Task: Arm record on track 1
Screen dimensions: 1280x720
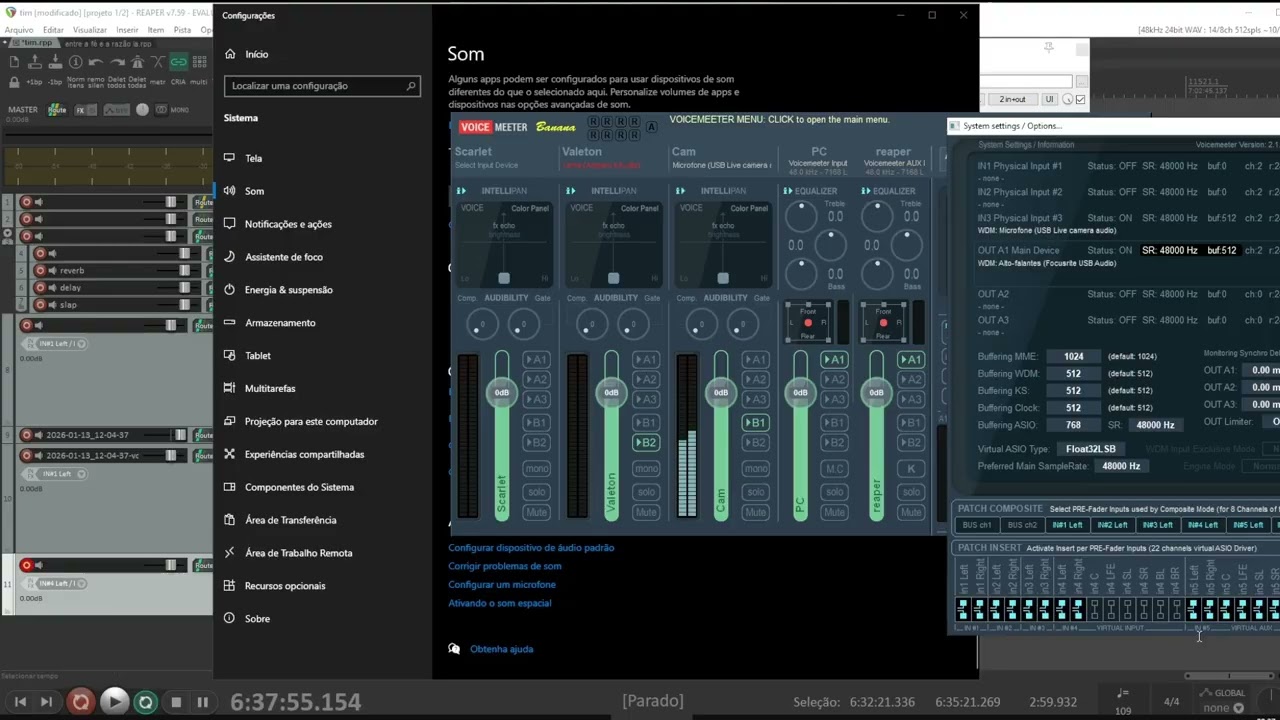Action: pyautogui.click(x=27, y=202)
